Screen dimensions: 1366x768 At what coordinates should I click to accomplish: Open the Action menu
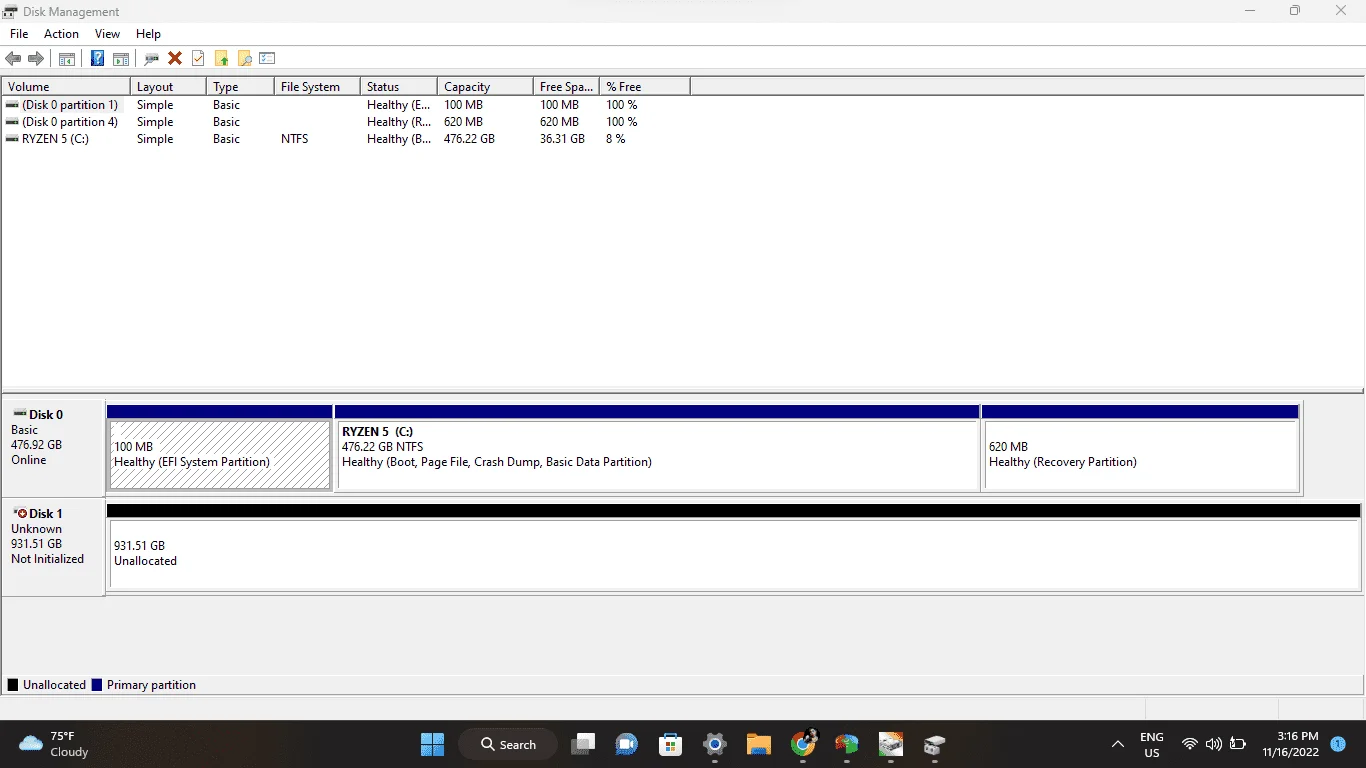click(61, 34)
